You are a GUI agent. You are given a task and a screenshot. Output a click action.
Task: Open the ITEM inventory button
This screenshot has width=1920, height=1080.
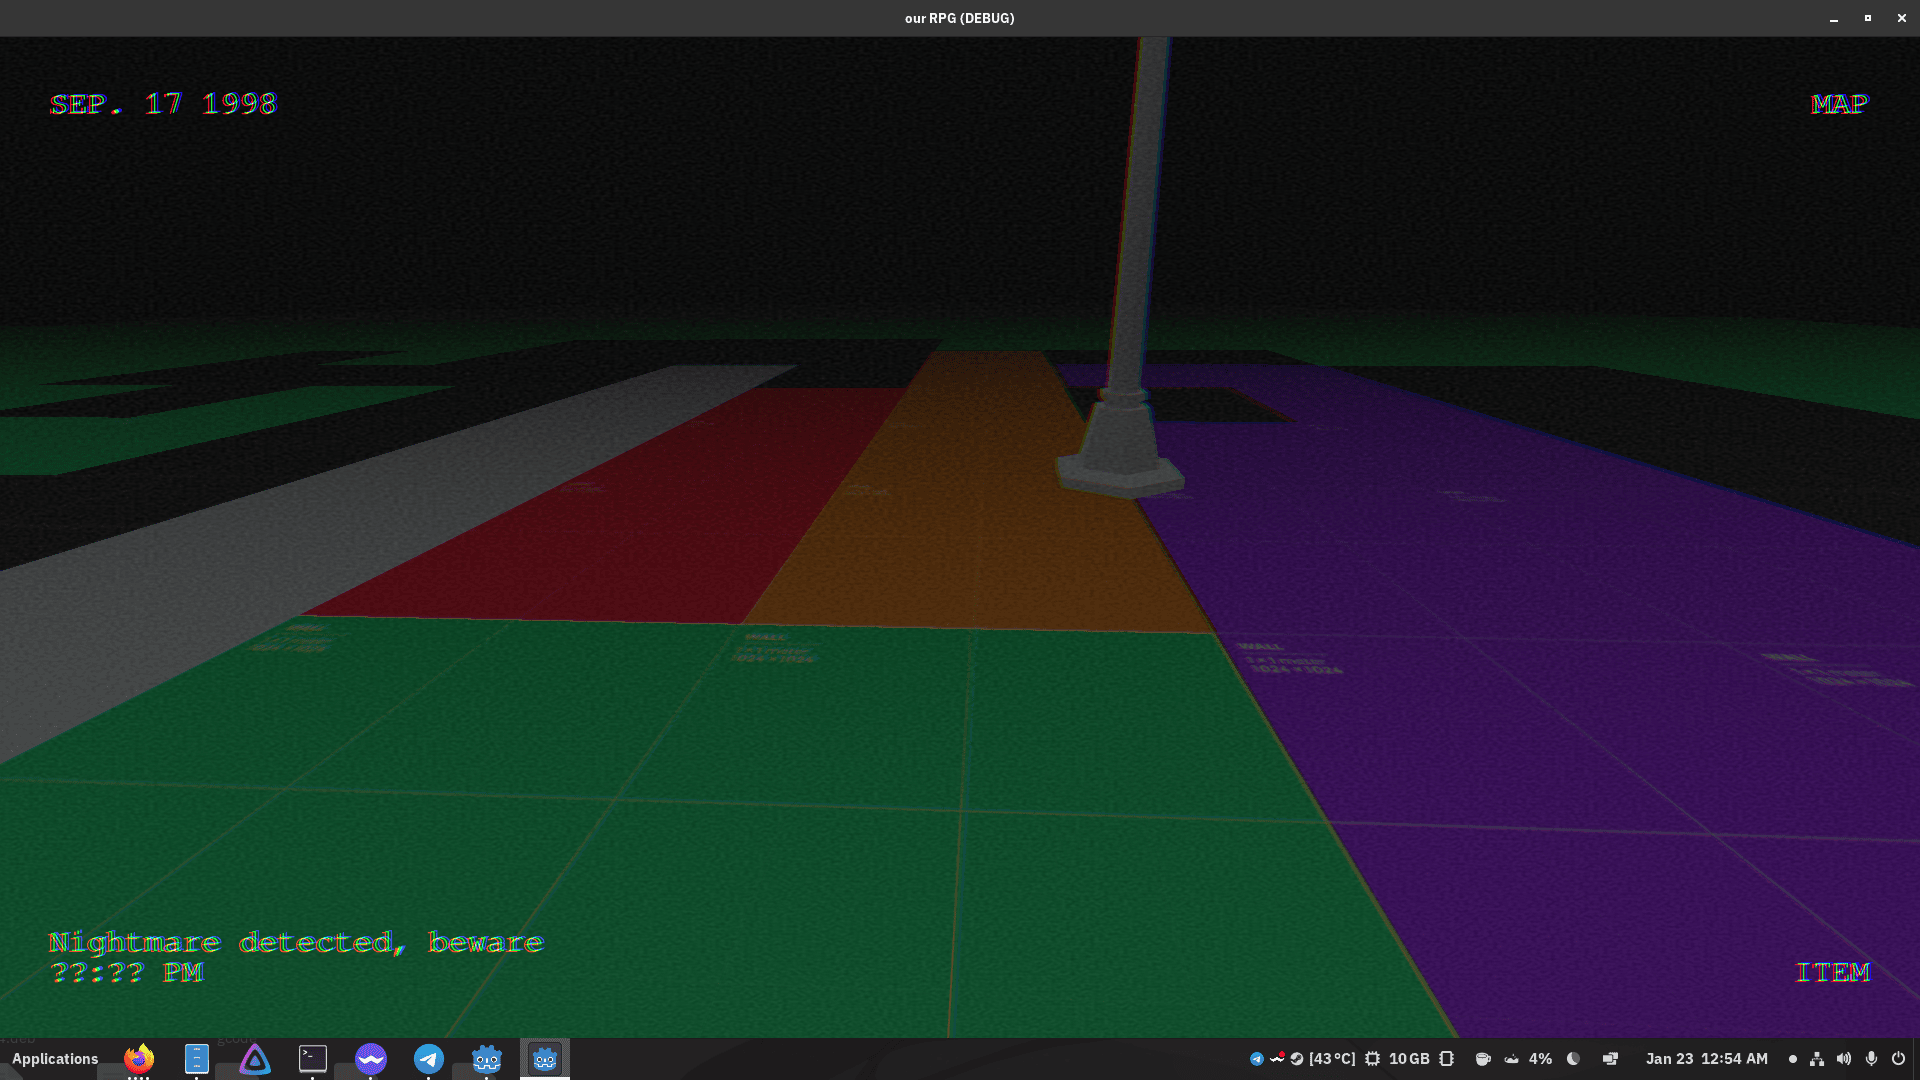[x=1832, y=972]
